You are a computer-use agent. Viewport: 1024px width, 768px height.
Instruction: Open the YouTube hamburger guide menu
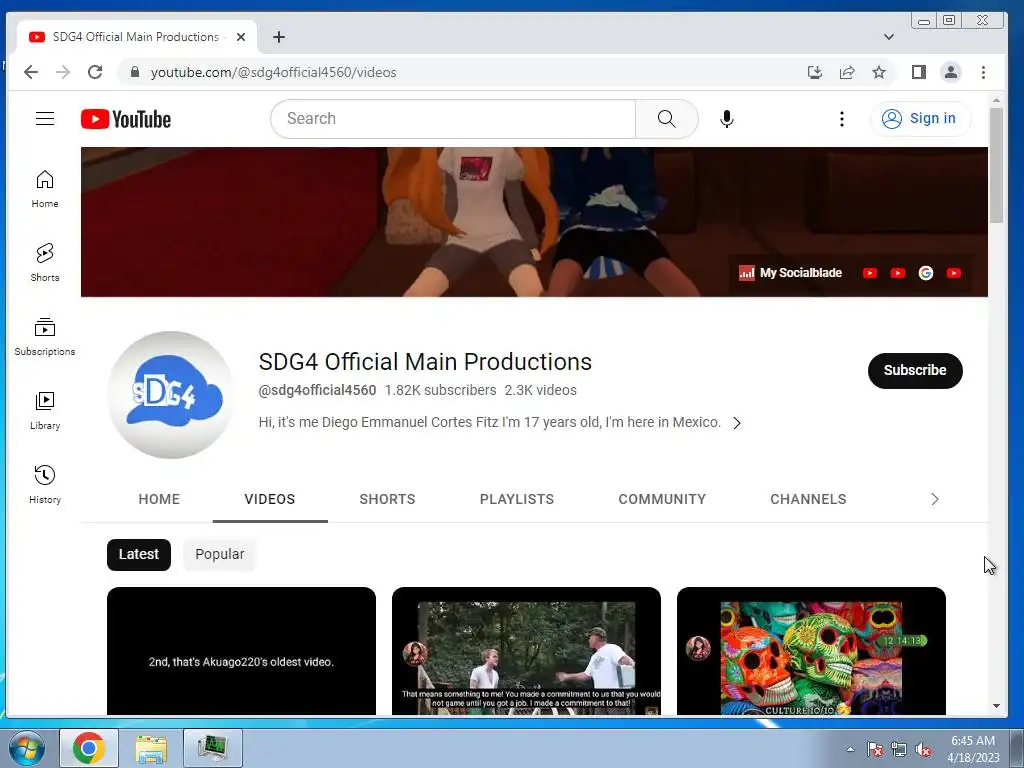point(44,118)
